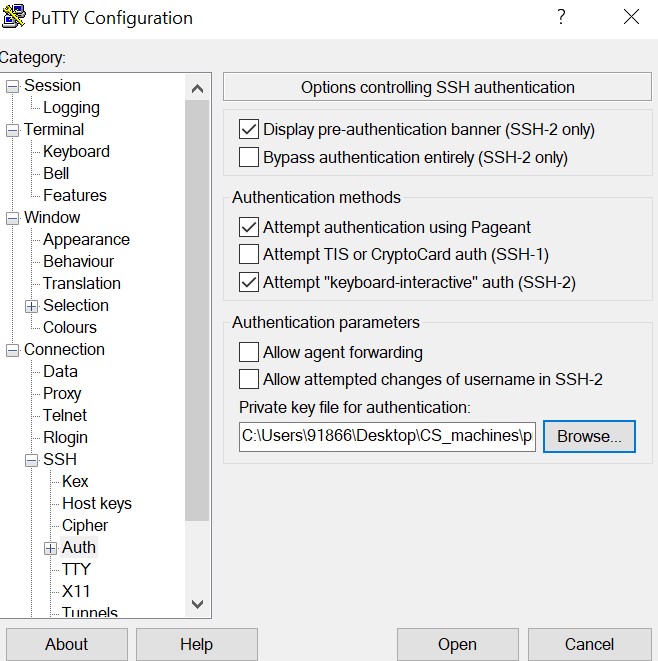Select Window category
The image size is (658, 661).
(x=52, y=218)
